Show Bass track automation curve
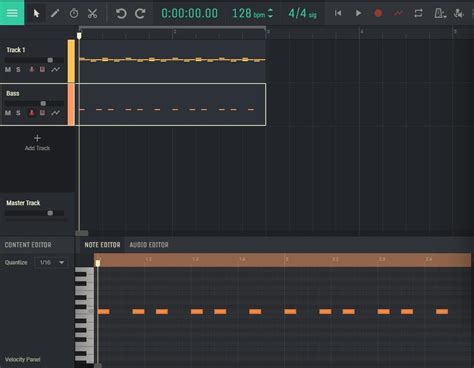The width and height of the screenshot is (474, 368). coord(56,113)
